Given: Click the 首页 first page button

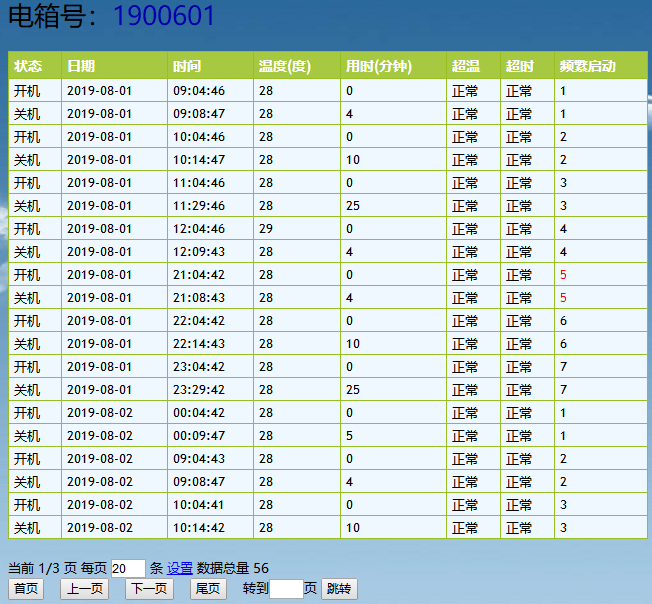Looking at the screenshot, I should [27, 589].
